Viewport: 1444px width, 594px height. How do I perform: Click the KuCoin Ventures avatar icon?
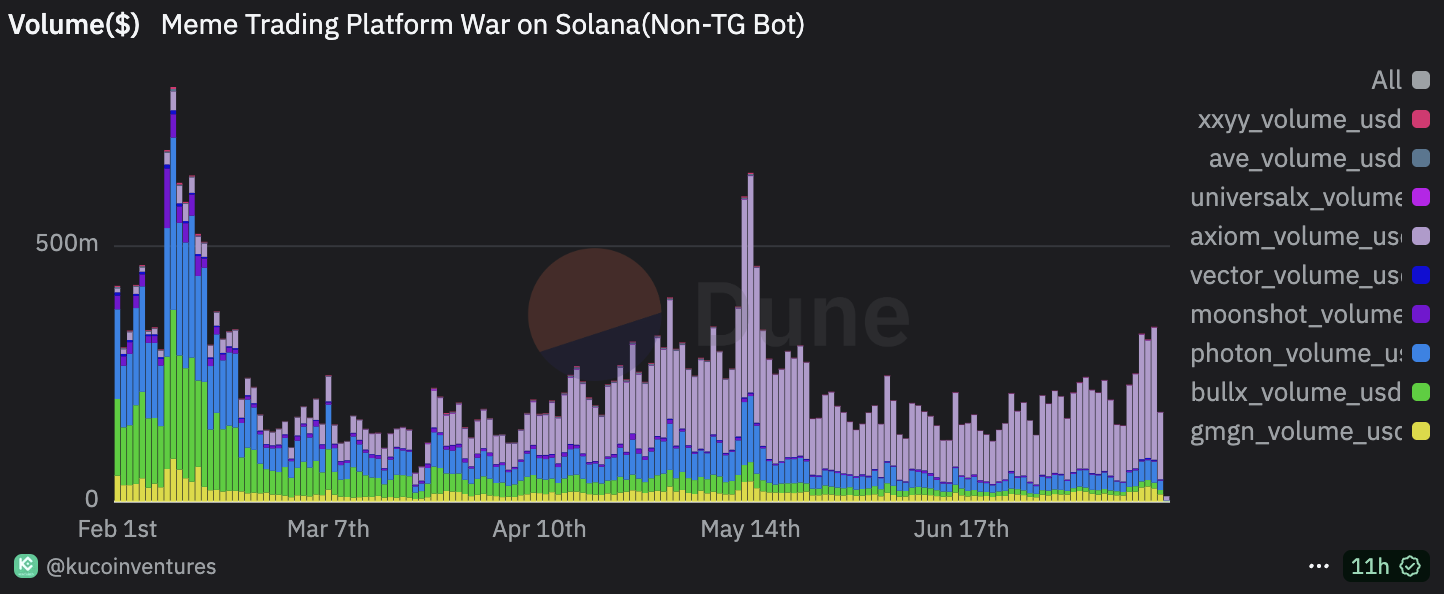click(x=26, y=567)
